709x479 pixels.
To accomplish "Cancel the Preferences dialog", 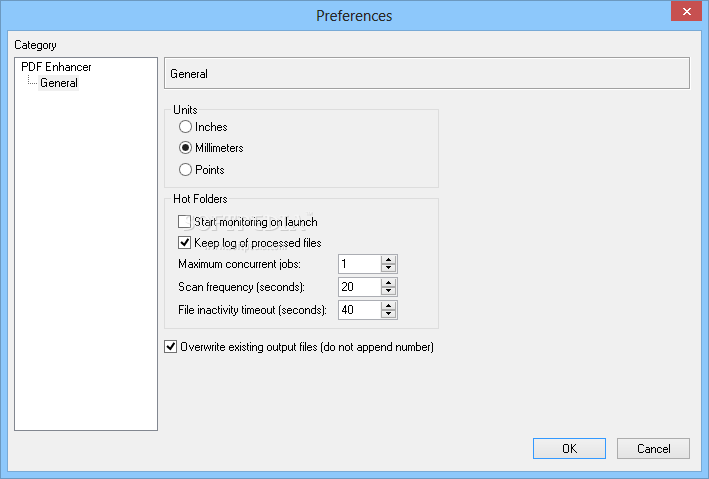I will pos(653,448).
